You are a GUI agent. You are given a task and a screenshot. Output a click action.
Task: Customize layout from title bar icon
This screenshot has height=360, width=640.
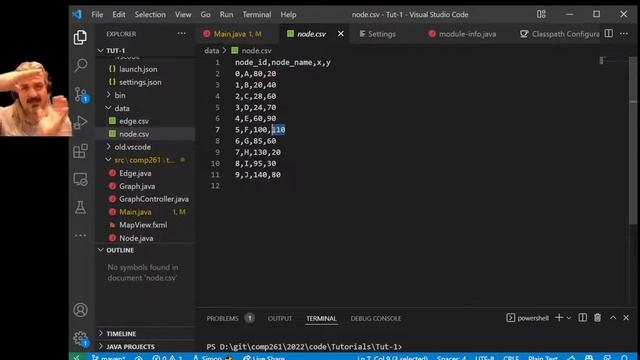pos(541,14)
